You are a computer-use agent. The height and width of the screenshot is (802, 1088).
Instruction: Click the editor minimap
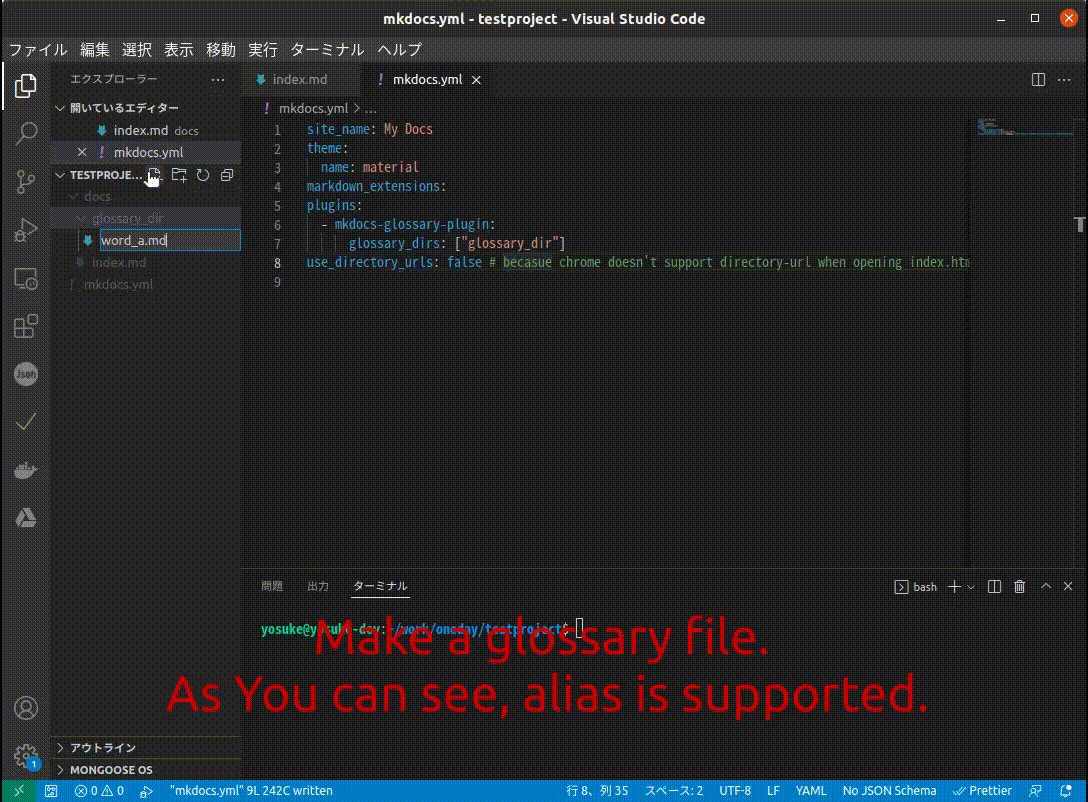[x=1023, y=128]
